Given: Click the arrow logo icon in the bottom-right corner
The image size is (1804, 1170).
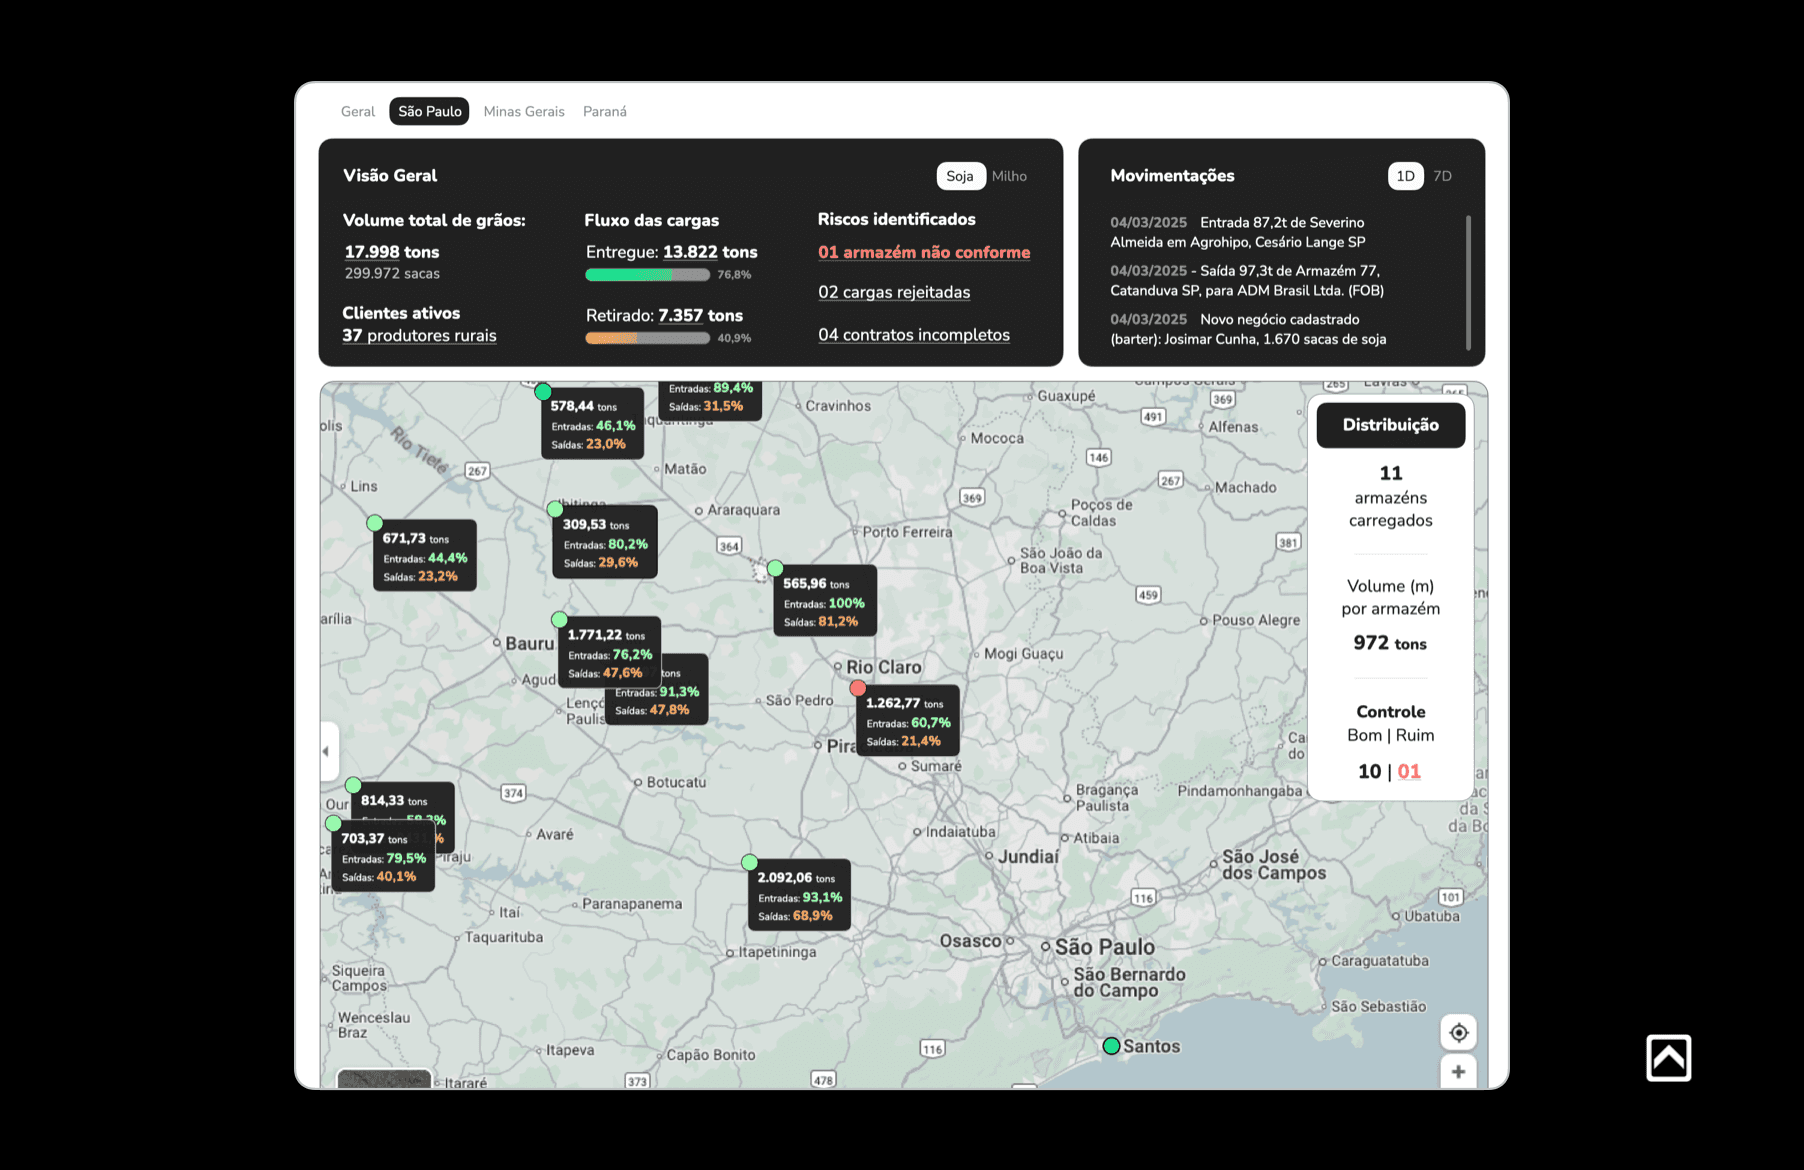Looking at the screenshot, I should click(1668, 1057).
